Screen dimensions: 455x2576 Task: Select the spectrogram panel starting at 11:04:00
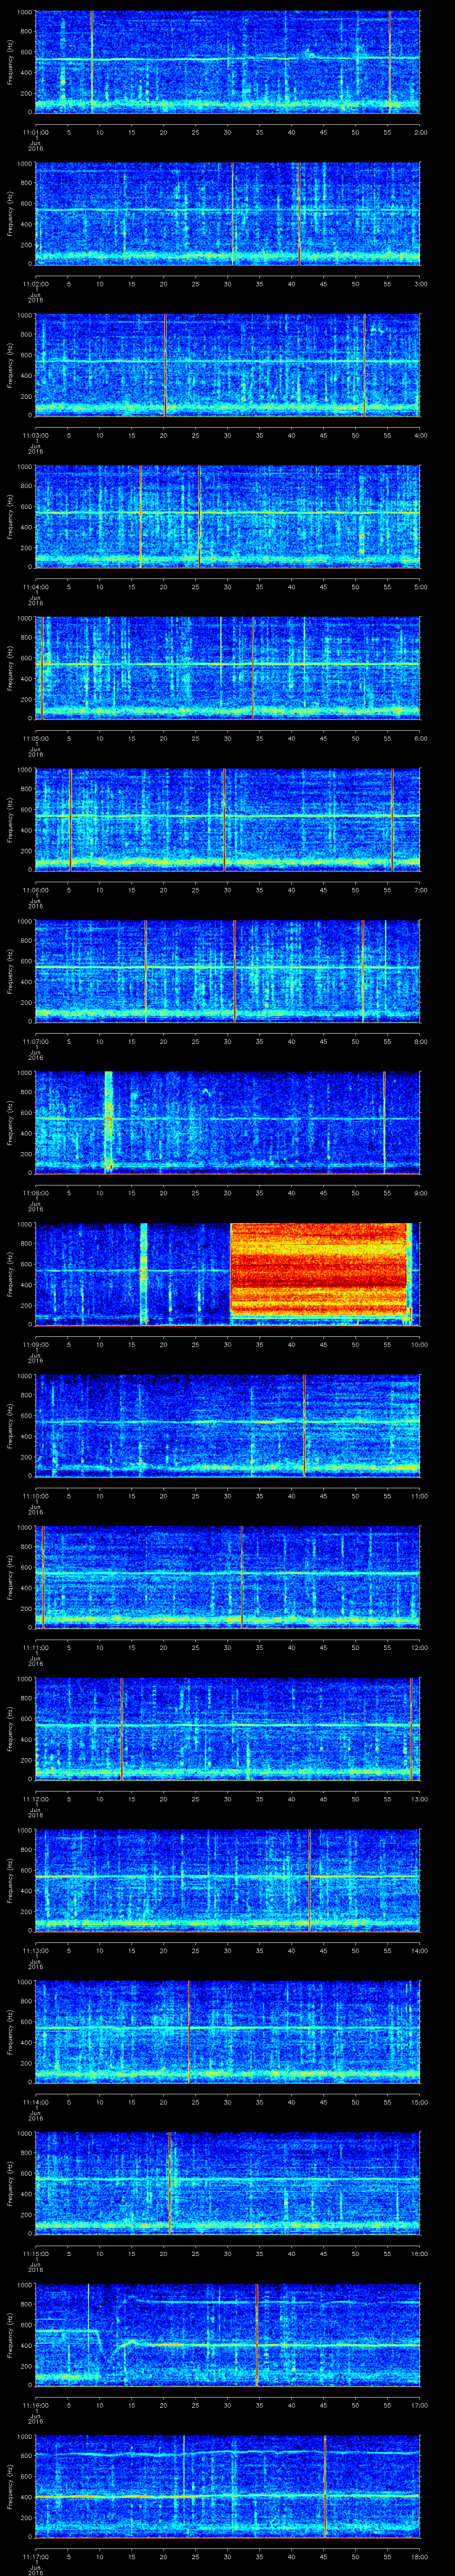[228, 517]
